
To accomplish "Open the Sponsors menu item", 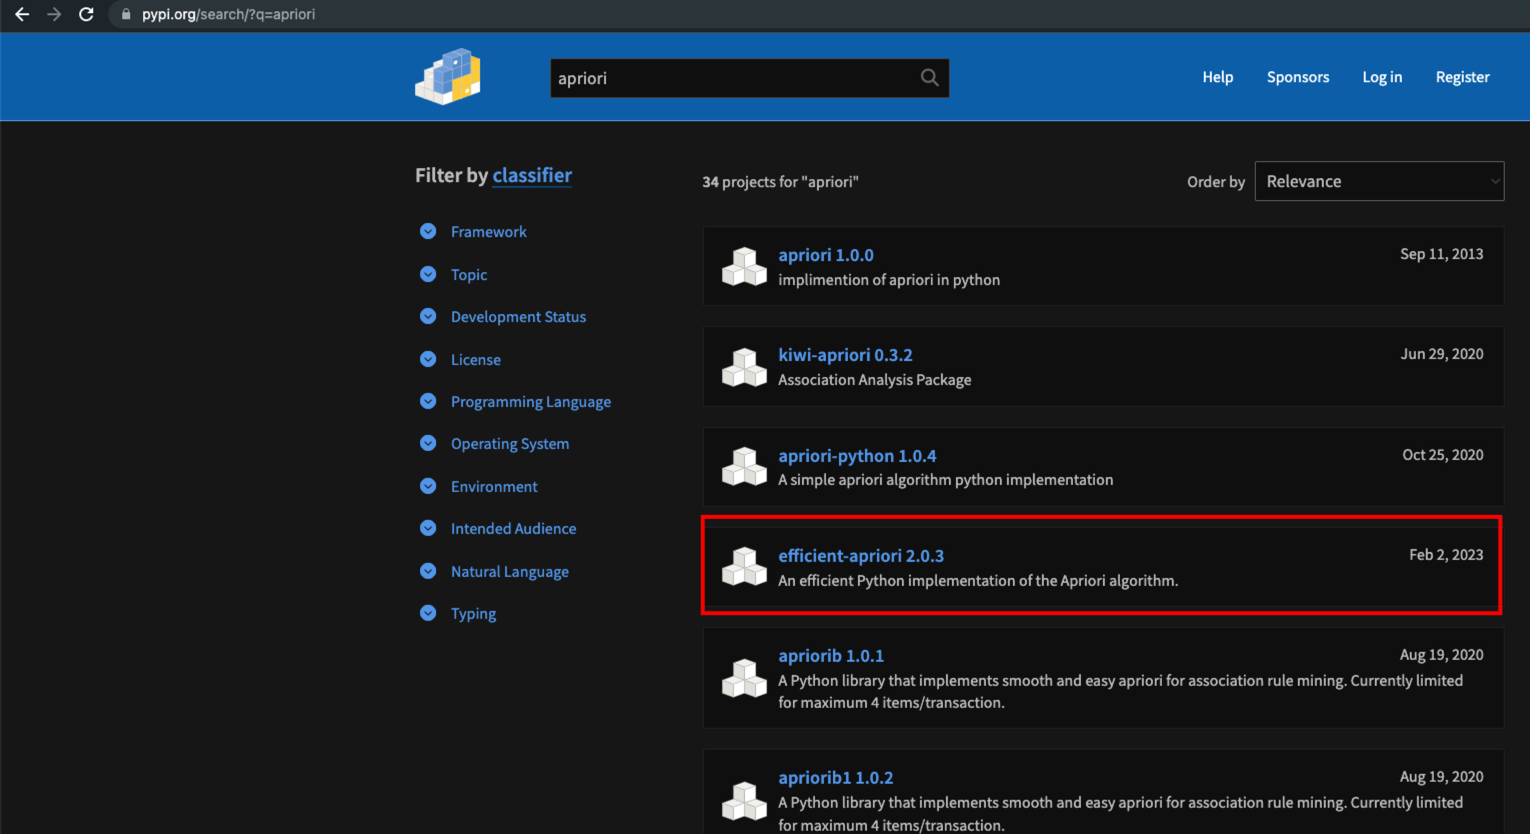I will click(x=1298, y=77).
